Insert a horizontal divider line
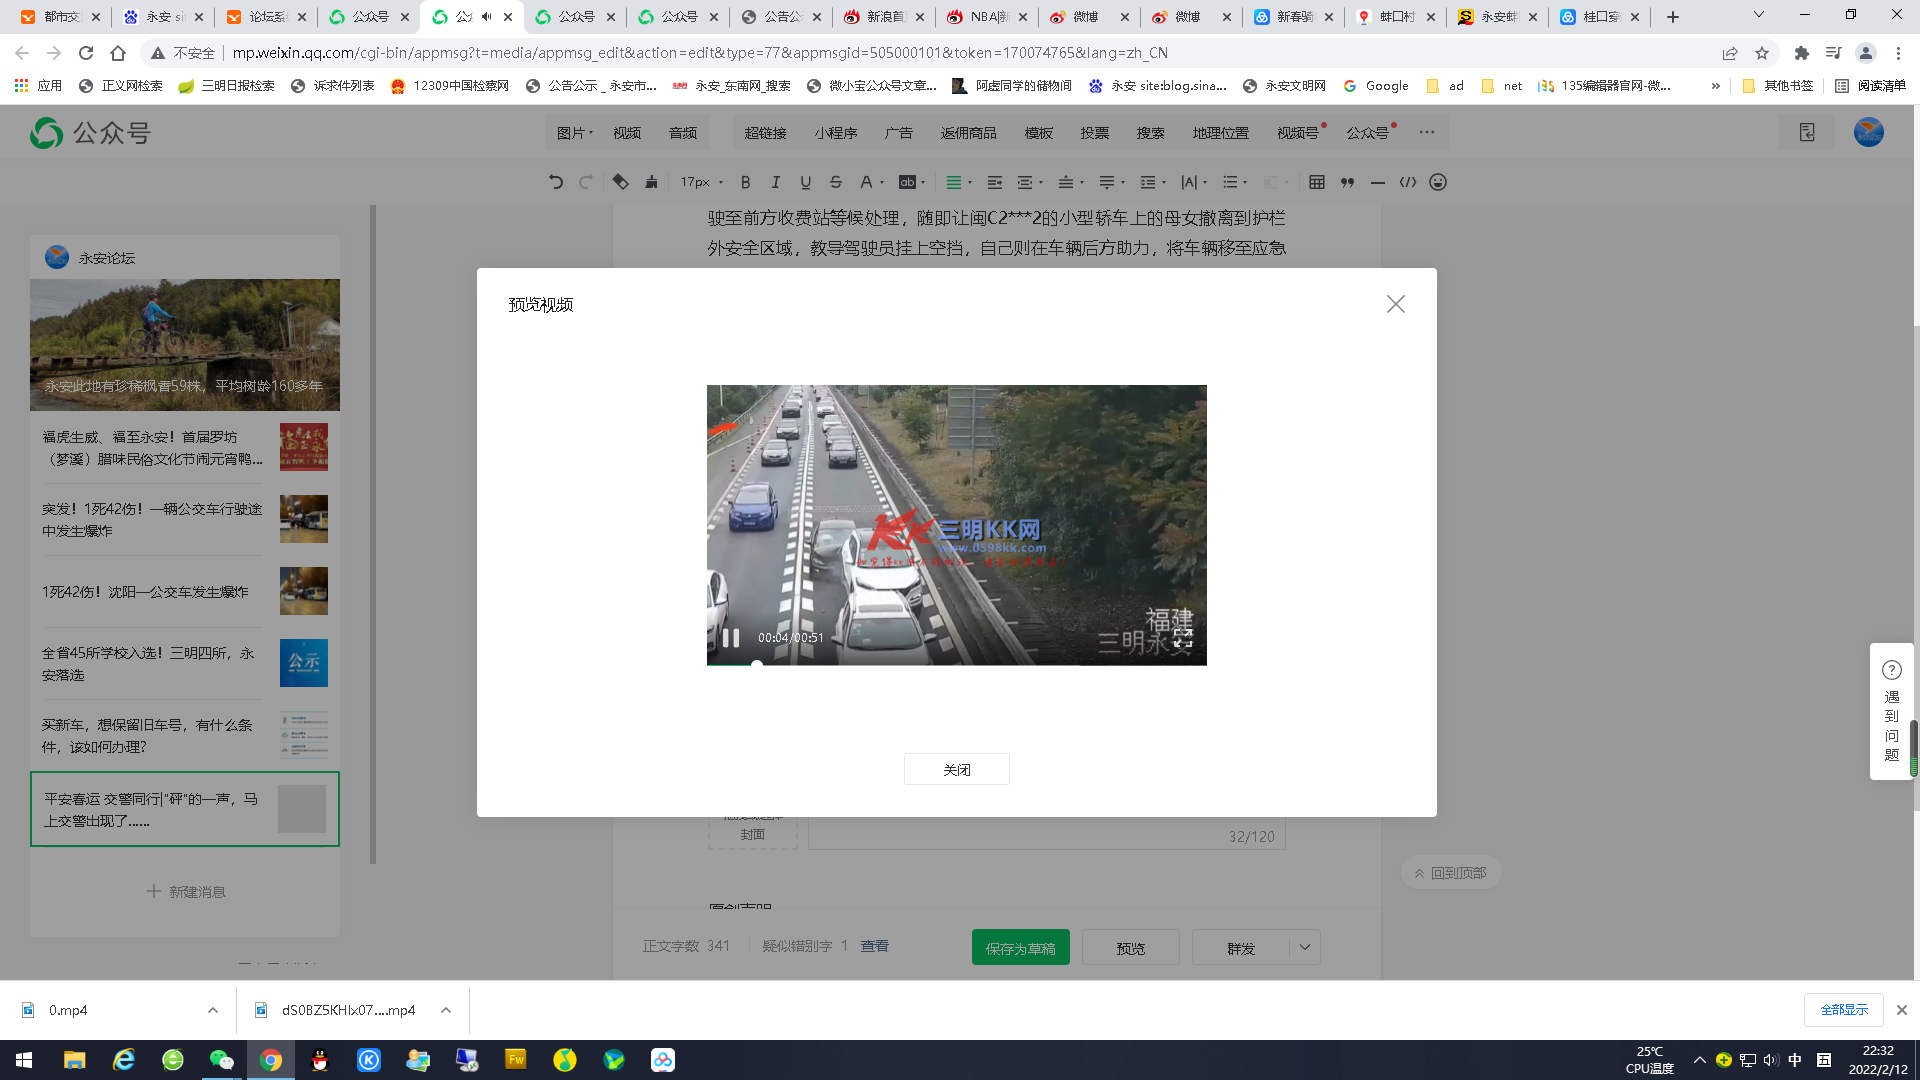Image resolution: width=1920 pixels, height=1080 pixels. pos(1378,182)
